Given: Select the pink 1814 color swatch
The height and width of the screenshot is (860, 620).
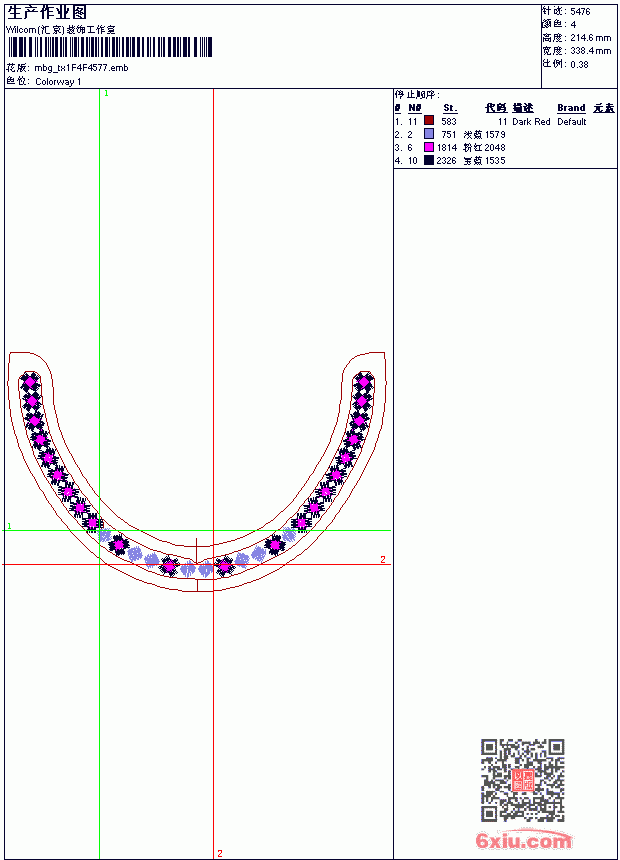Looking at the screenshot, I should 429,147.
